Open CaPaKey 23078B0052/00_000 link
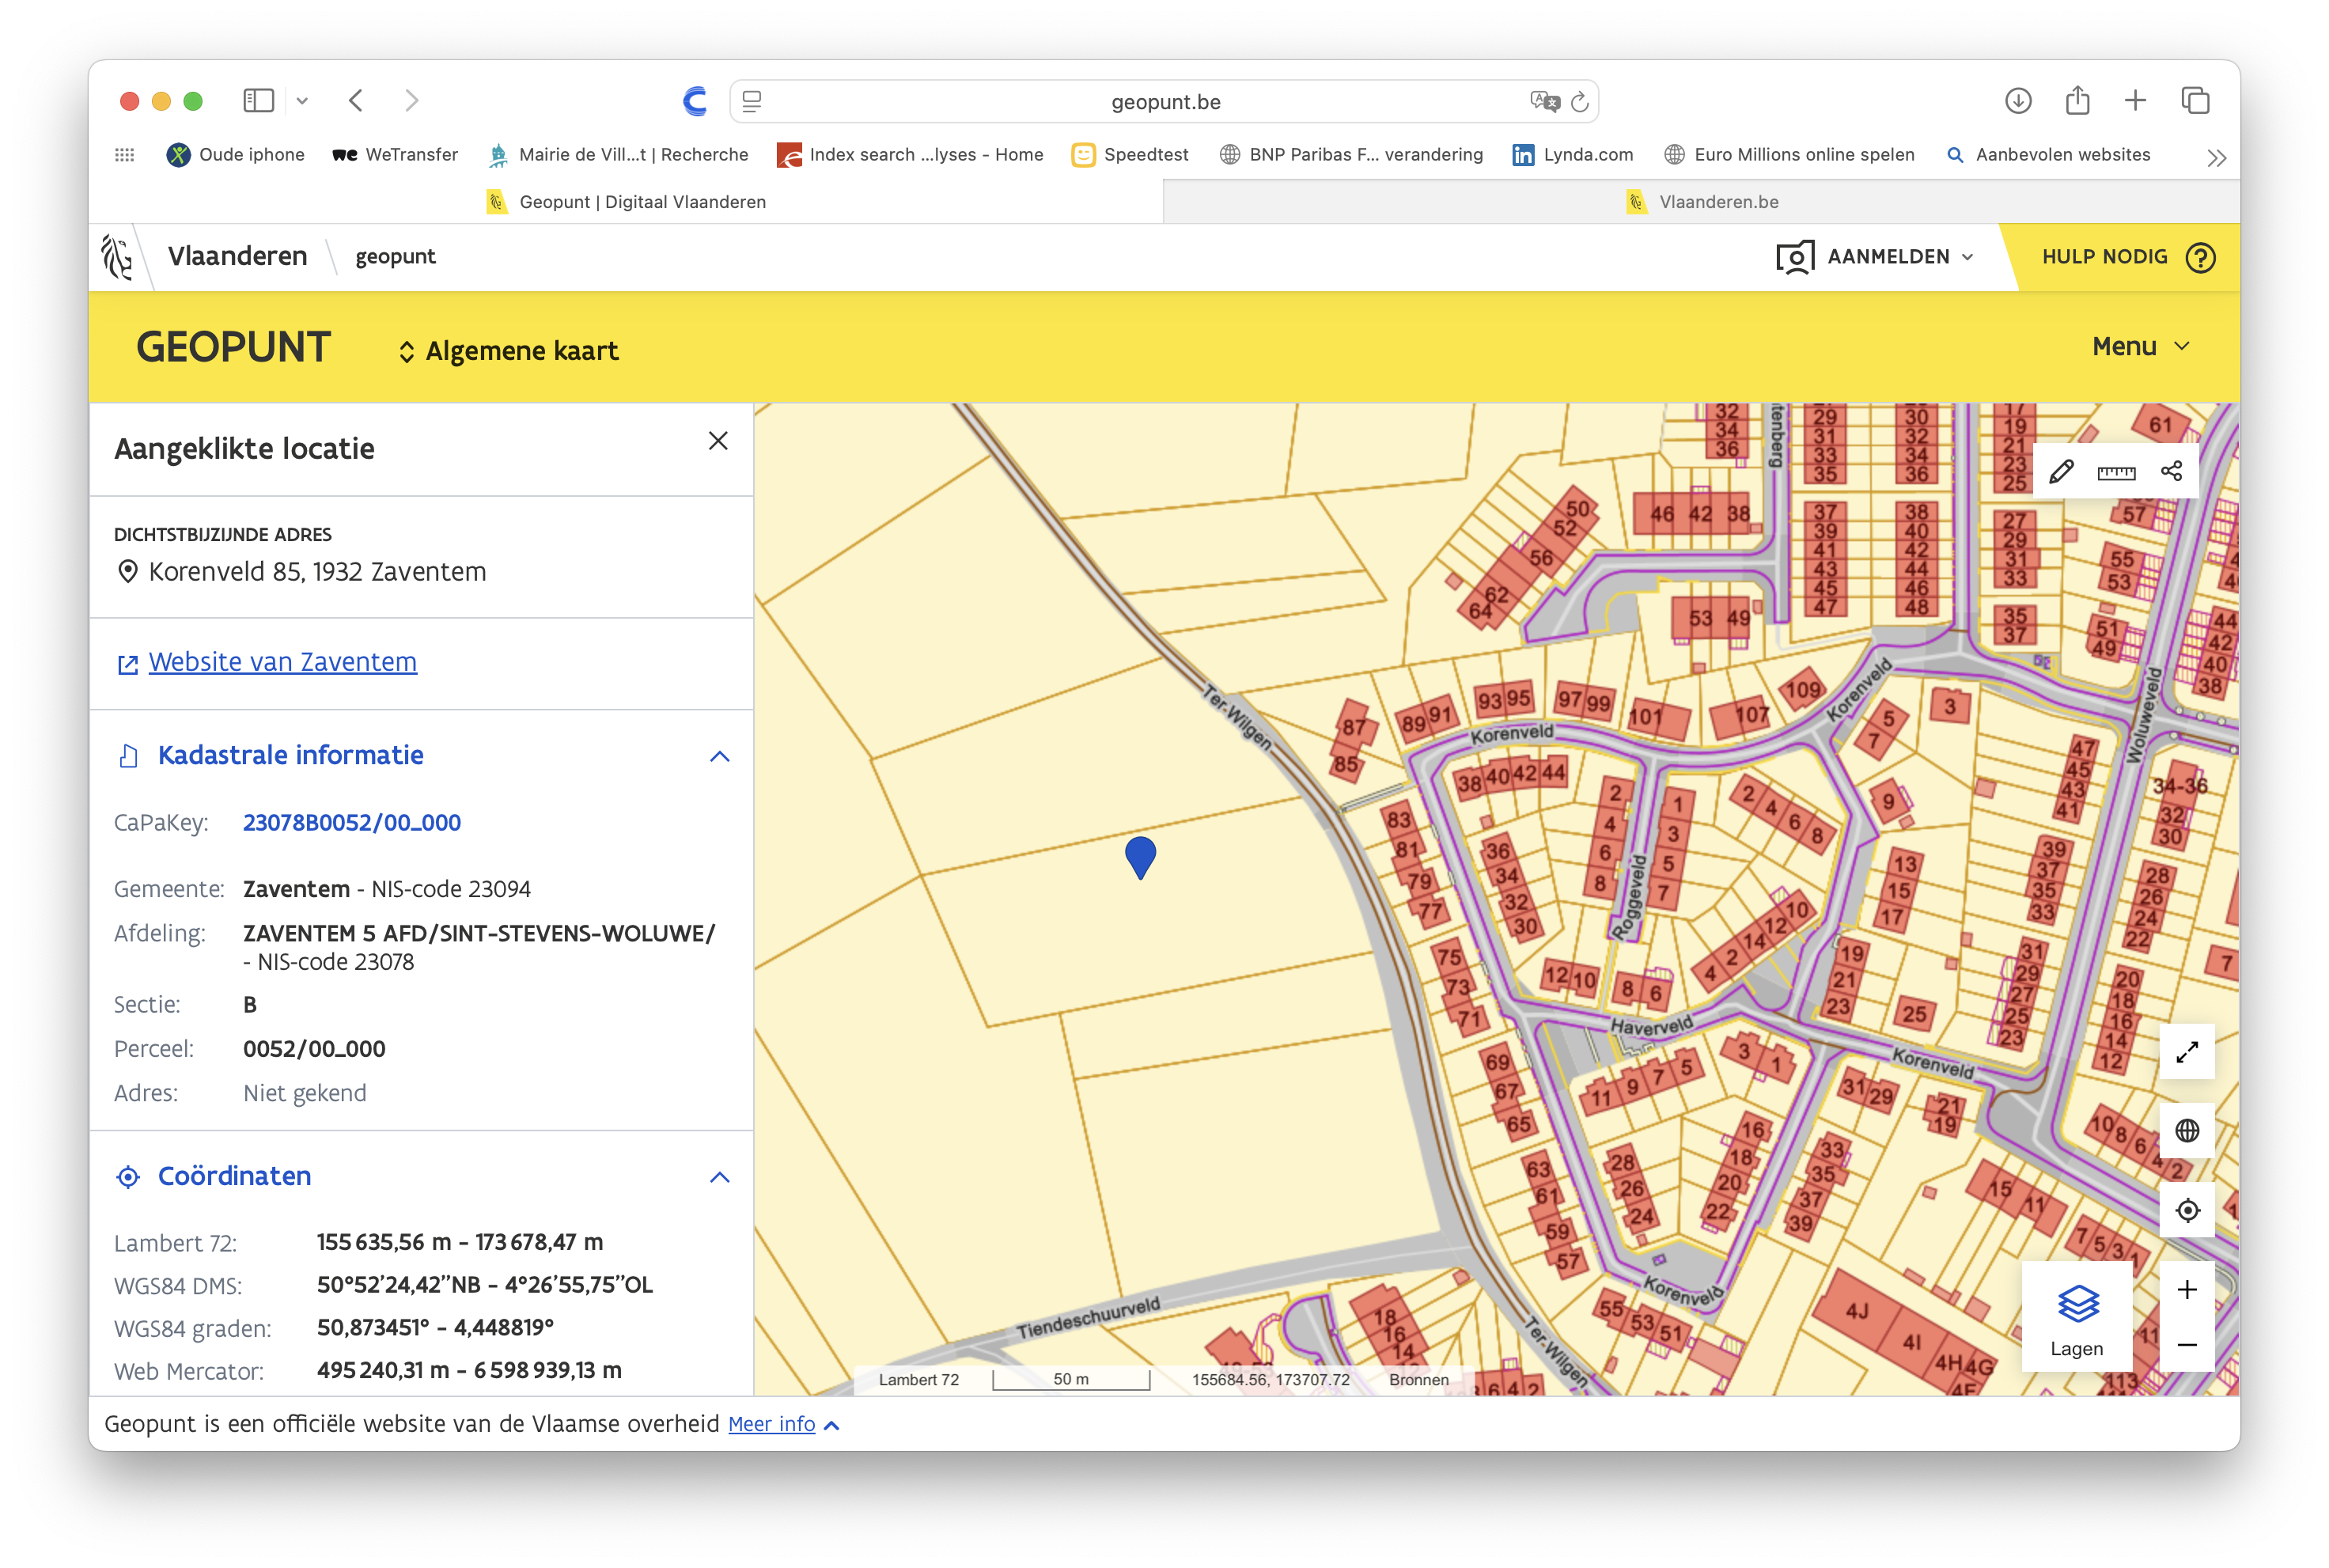Viewport: 2329px width, 1568px height. [x=352, y=823]
